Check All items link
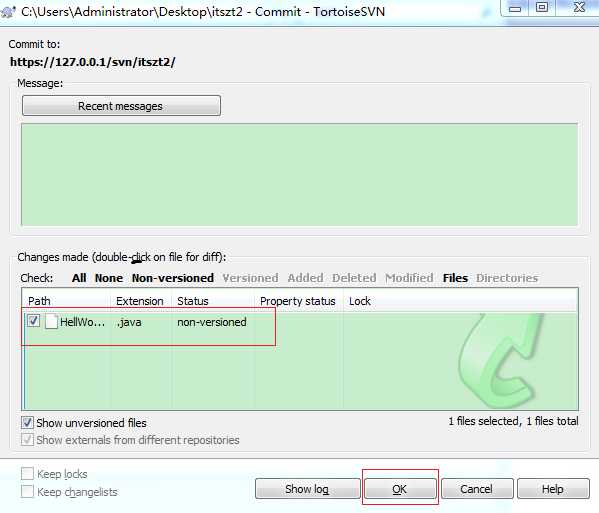This screenshot has height=513, width=599. tap(79, 278)
